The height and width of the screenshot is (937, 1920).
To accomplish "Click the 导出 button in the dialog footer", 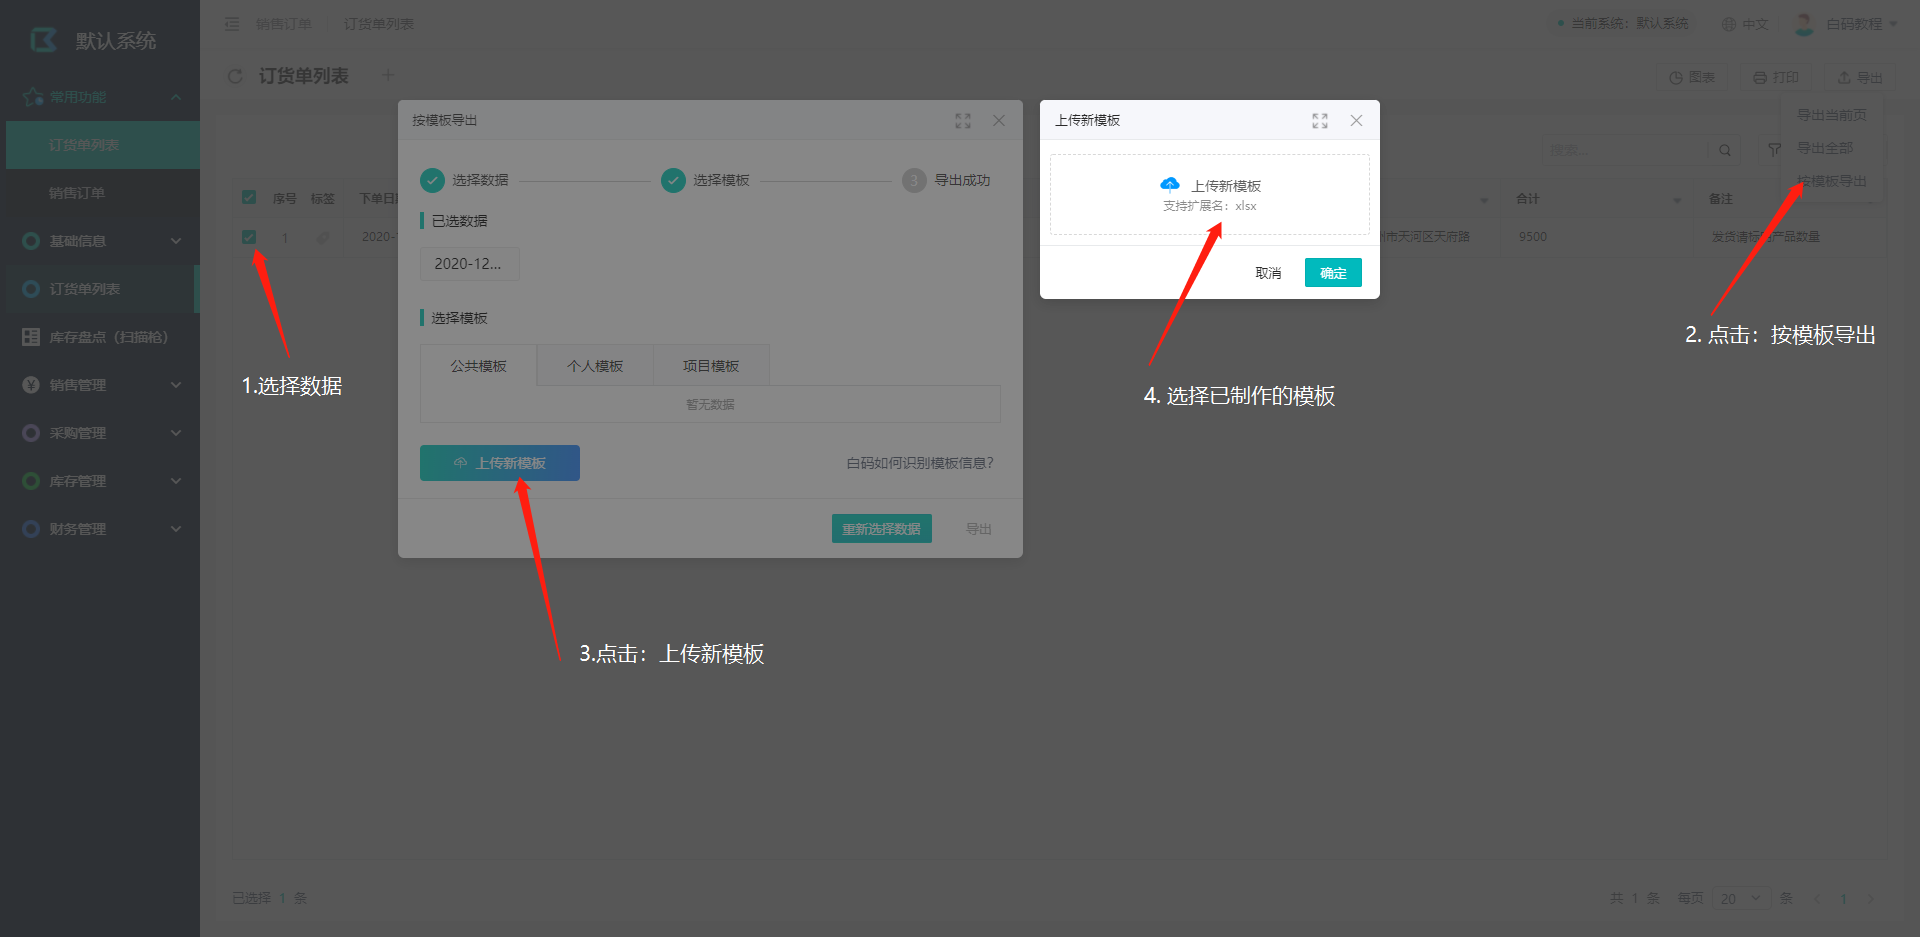I will [x=979, y=529].
